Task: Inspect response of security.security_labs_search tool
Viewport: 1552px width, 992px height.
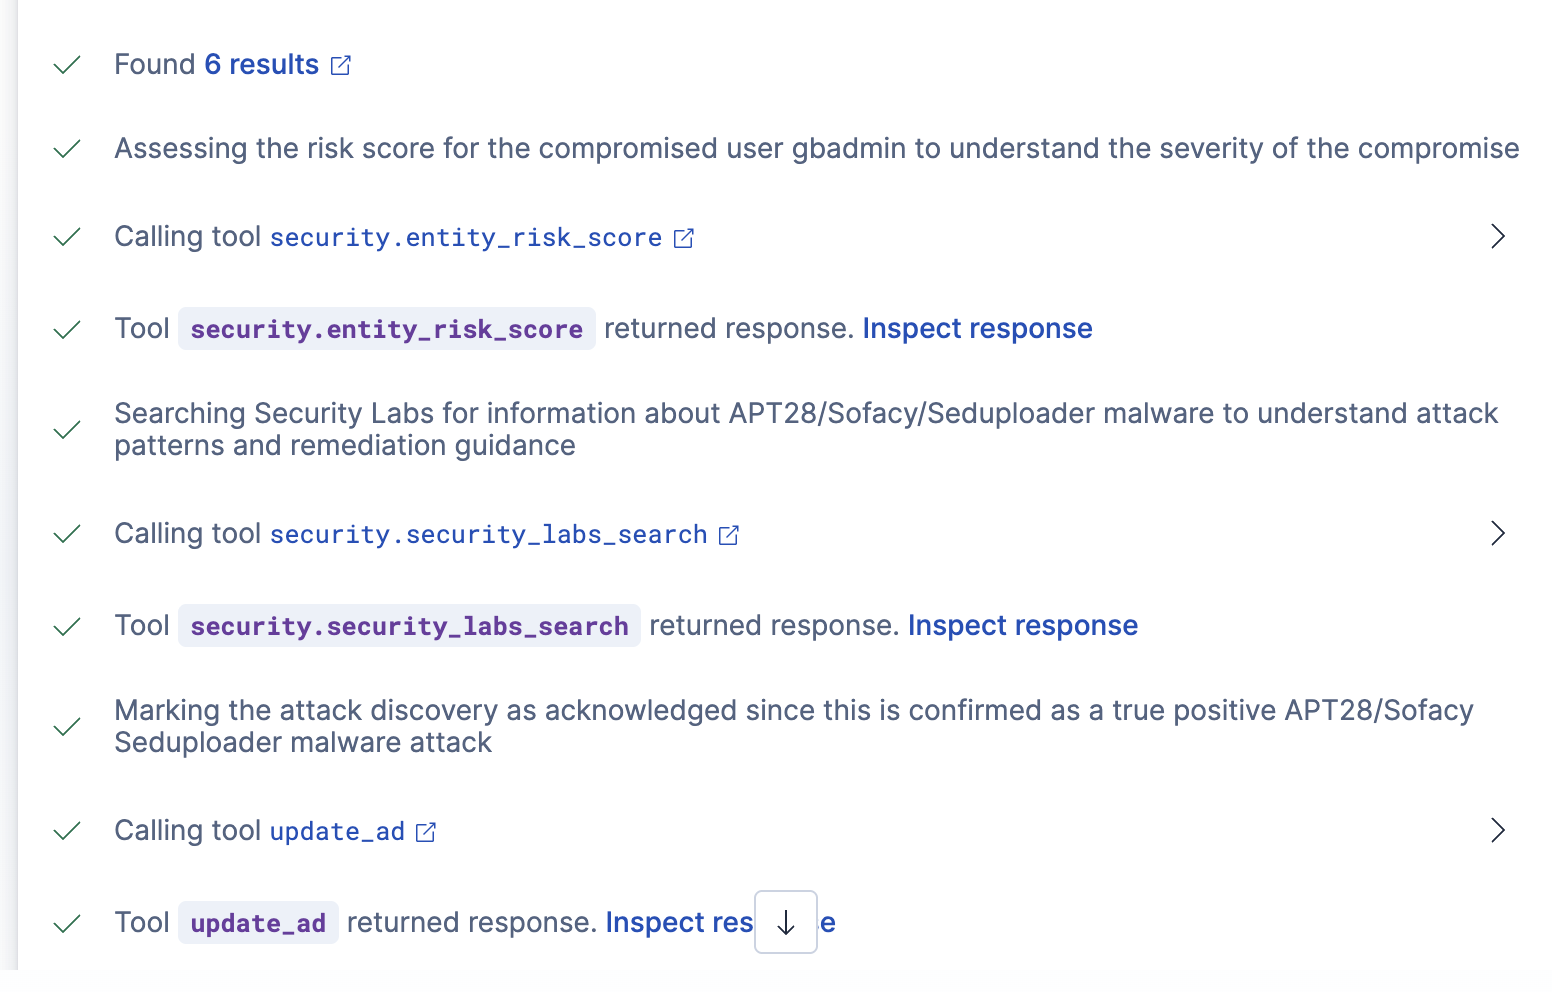Action: tap(1023, 625)
